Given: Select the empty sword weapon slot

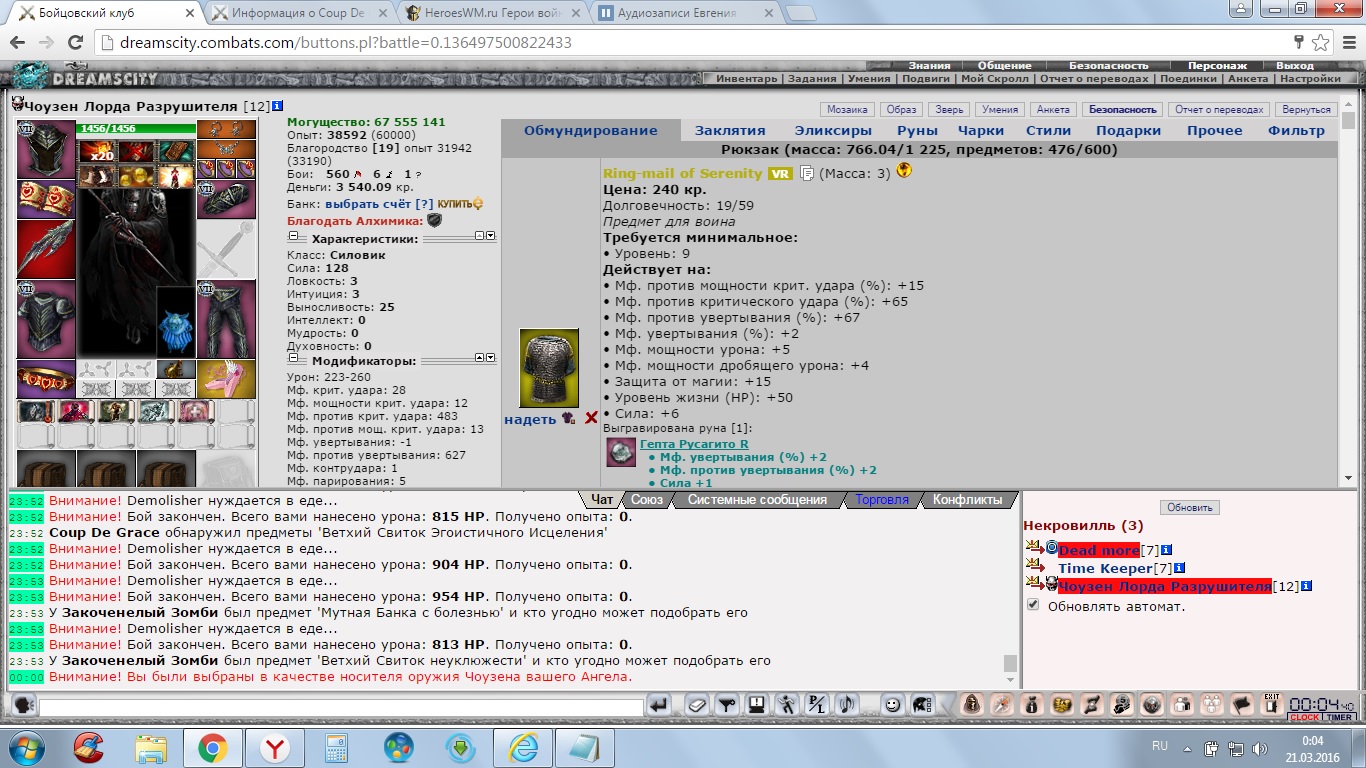Looking at the screenshot, I should (226, 249).
